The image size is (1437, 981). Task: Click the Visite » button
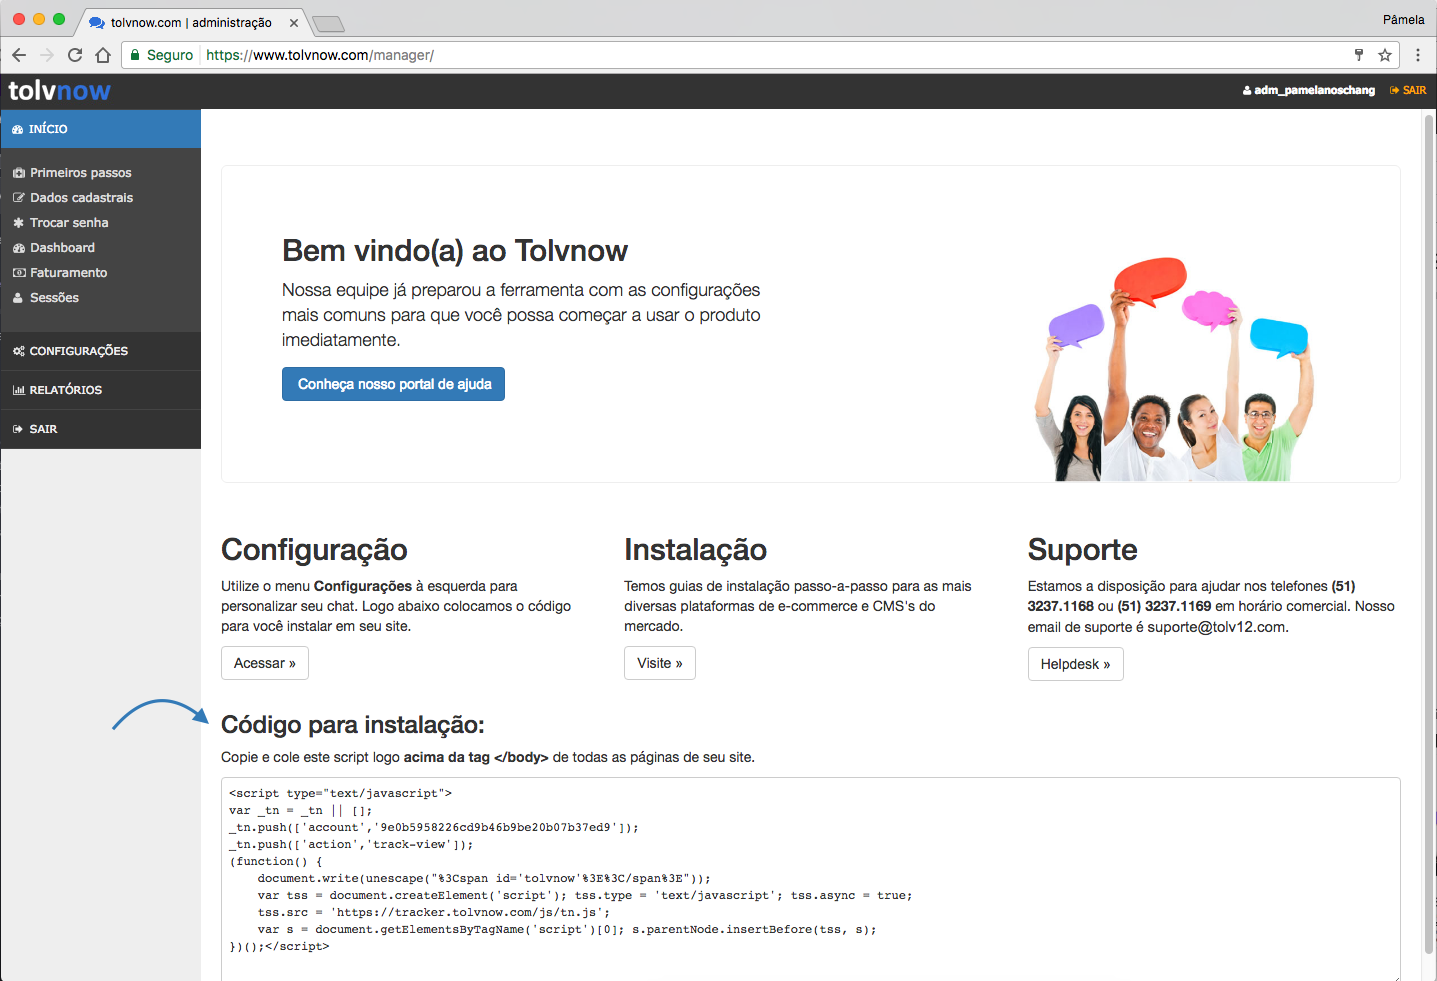point(660,663)
